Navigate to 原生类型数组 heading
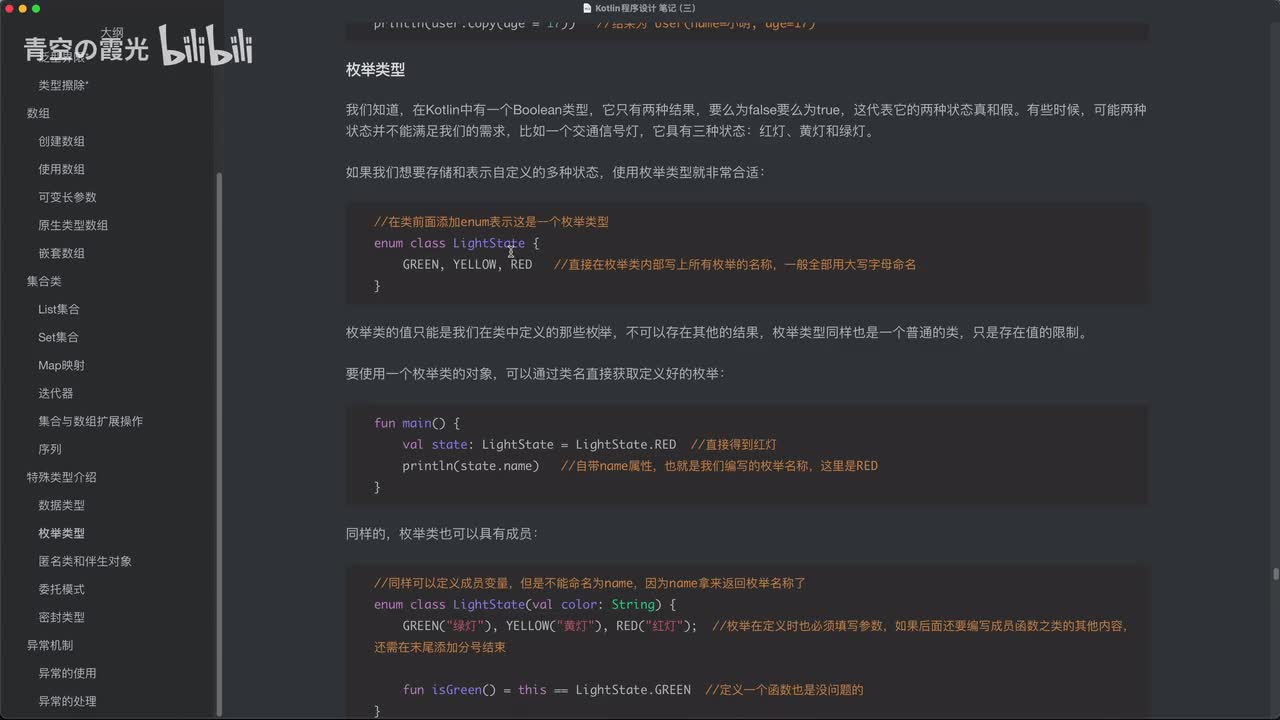Image resolution: width=1280 pixels, height=720 pixels. [x=73, y=225]
